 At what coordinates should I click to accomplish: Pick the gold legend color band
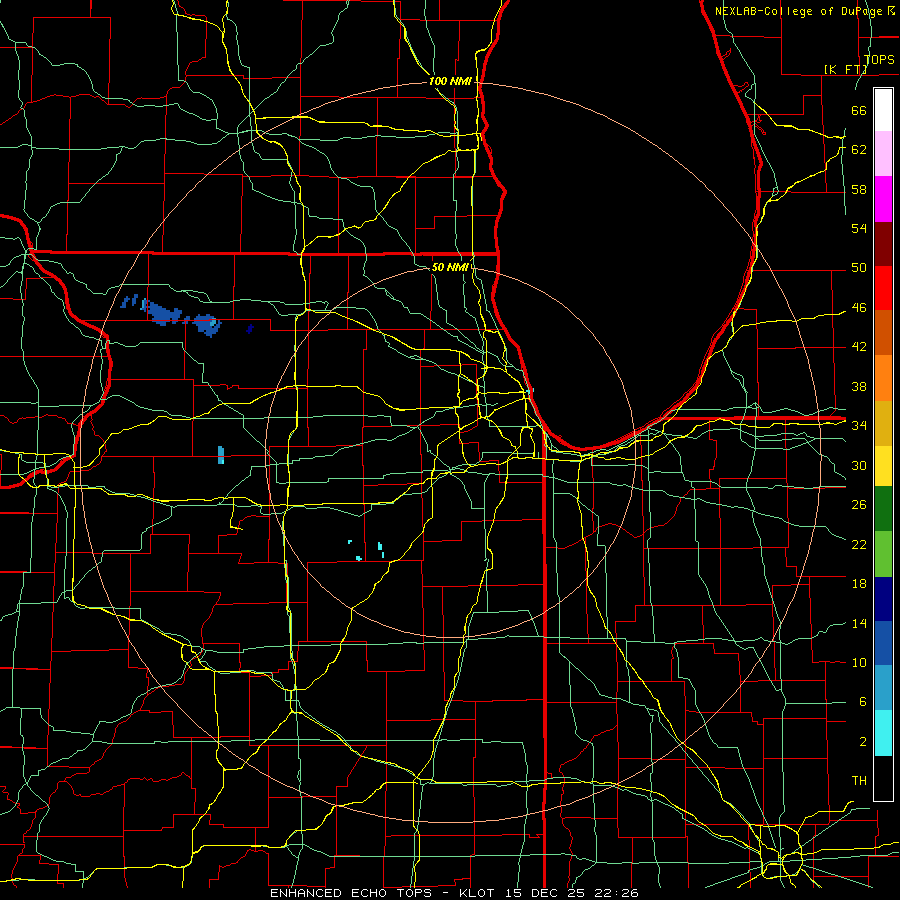pos(883,423)
